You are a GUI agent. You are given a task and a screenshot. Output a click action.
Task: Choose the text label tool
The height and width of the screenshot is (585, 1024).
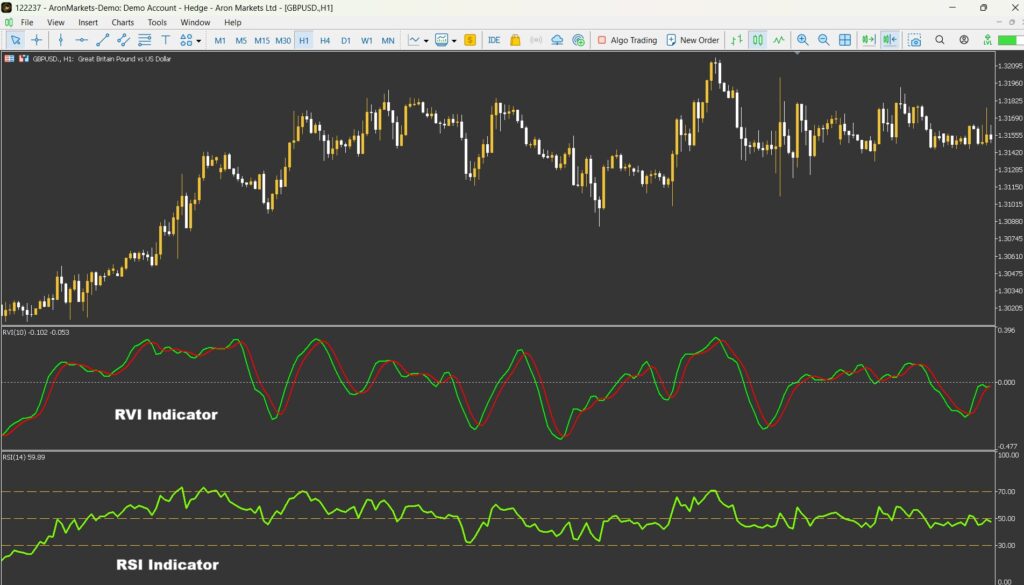[x=166, y=40]
